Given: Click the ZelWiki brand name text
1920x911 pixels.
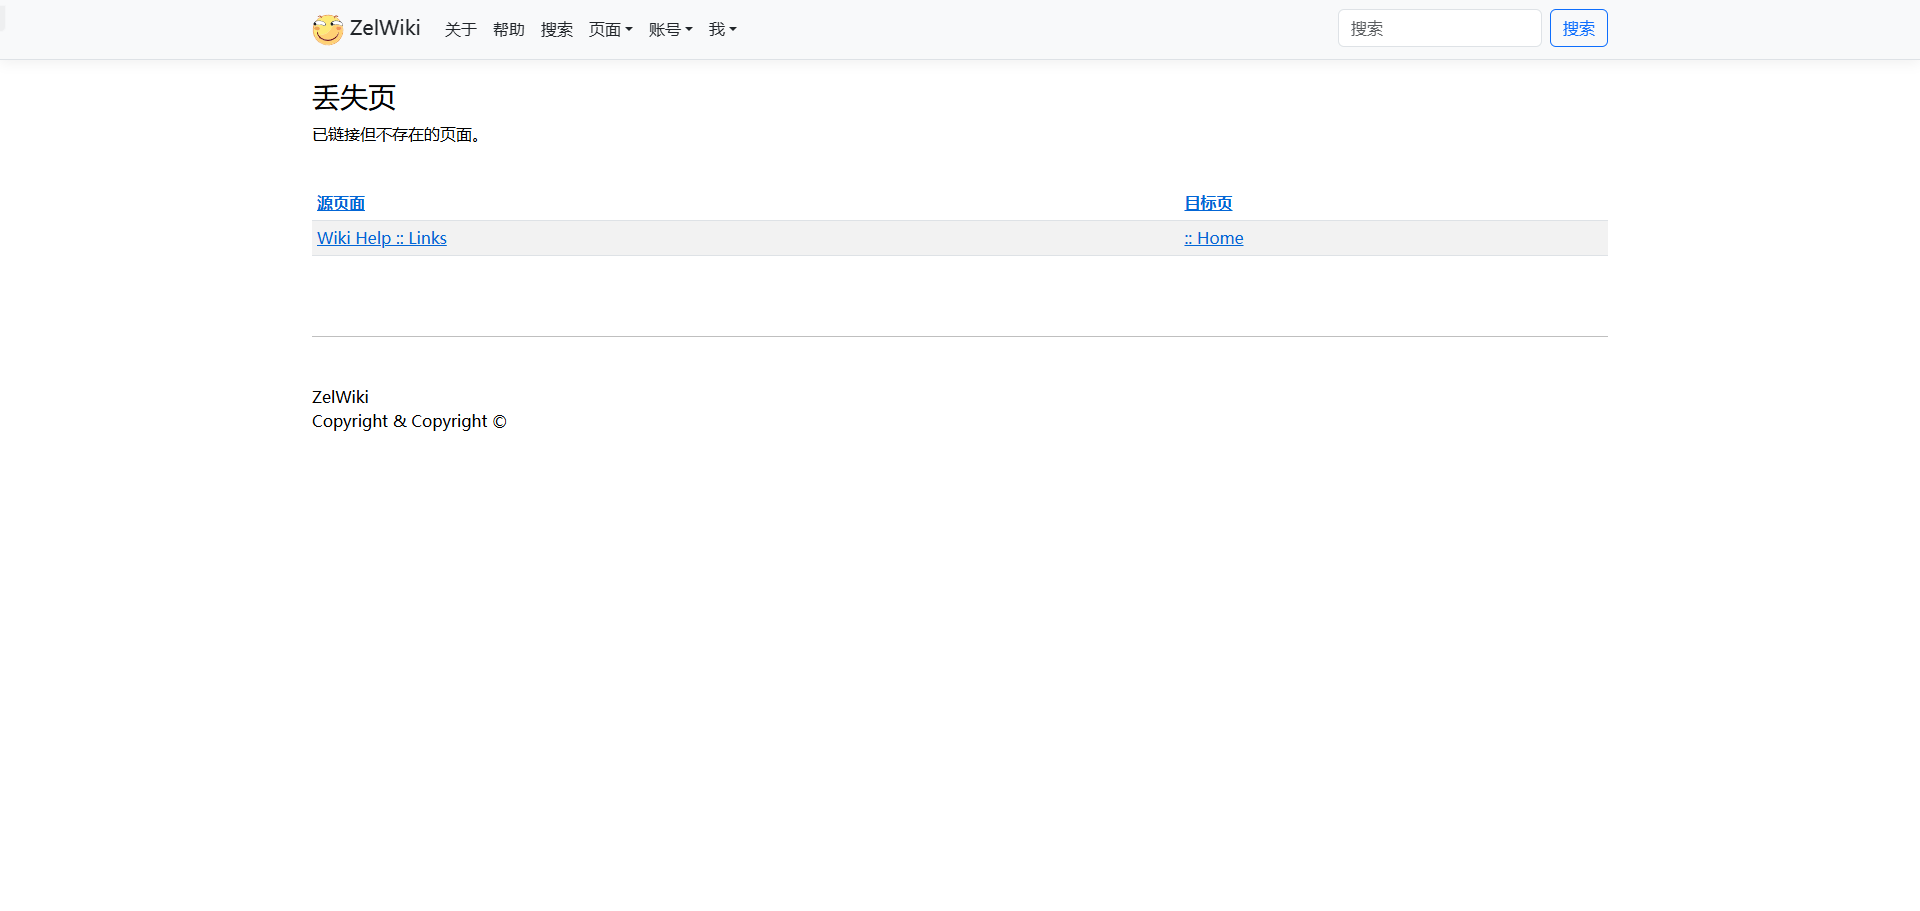Looking at the screenshot, I should [x=385, y=28].
